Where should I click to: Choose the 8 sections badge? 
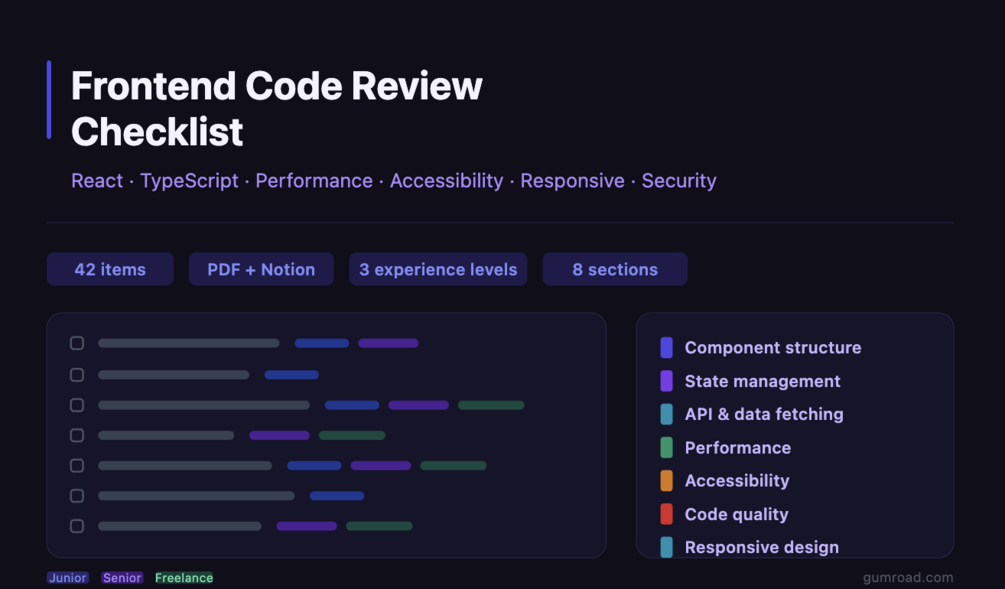[615, 269]
